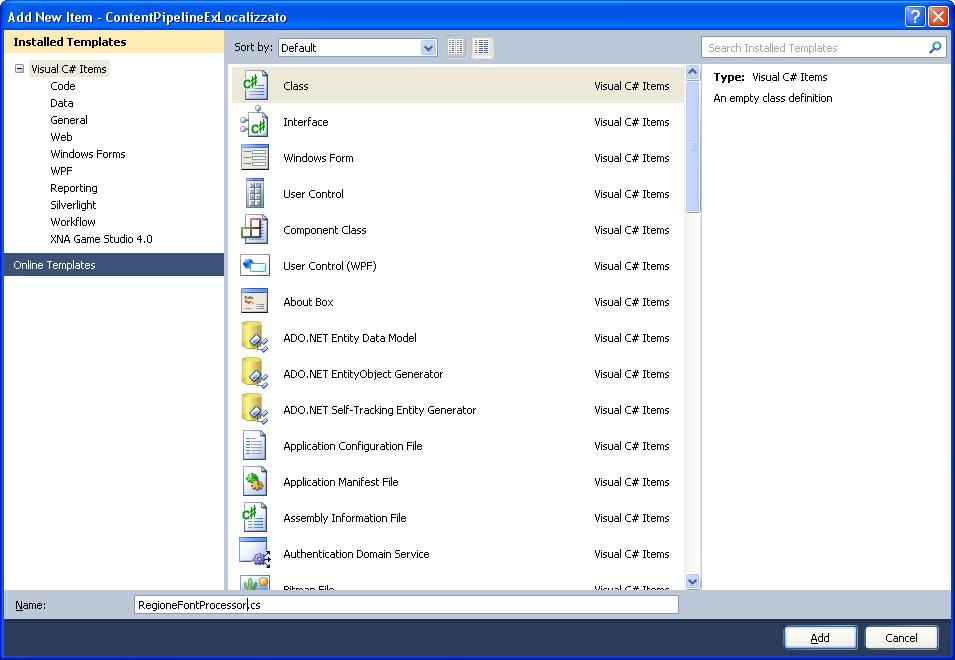Cancel the Add New Item dialog

[x=901, y=637]
